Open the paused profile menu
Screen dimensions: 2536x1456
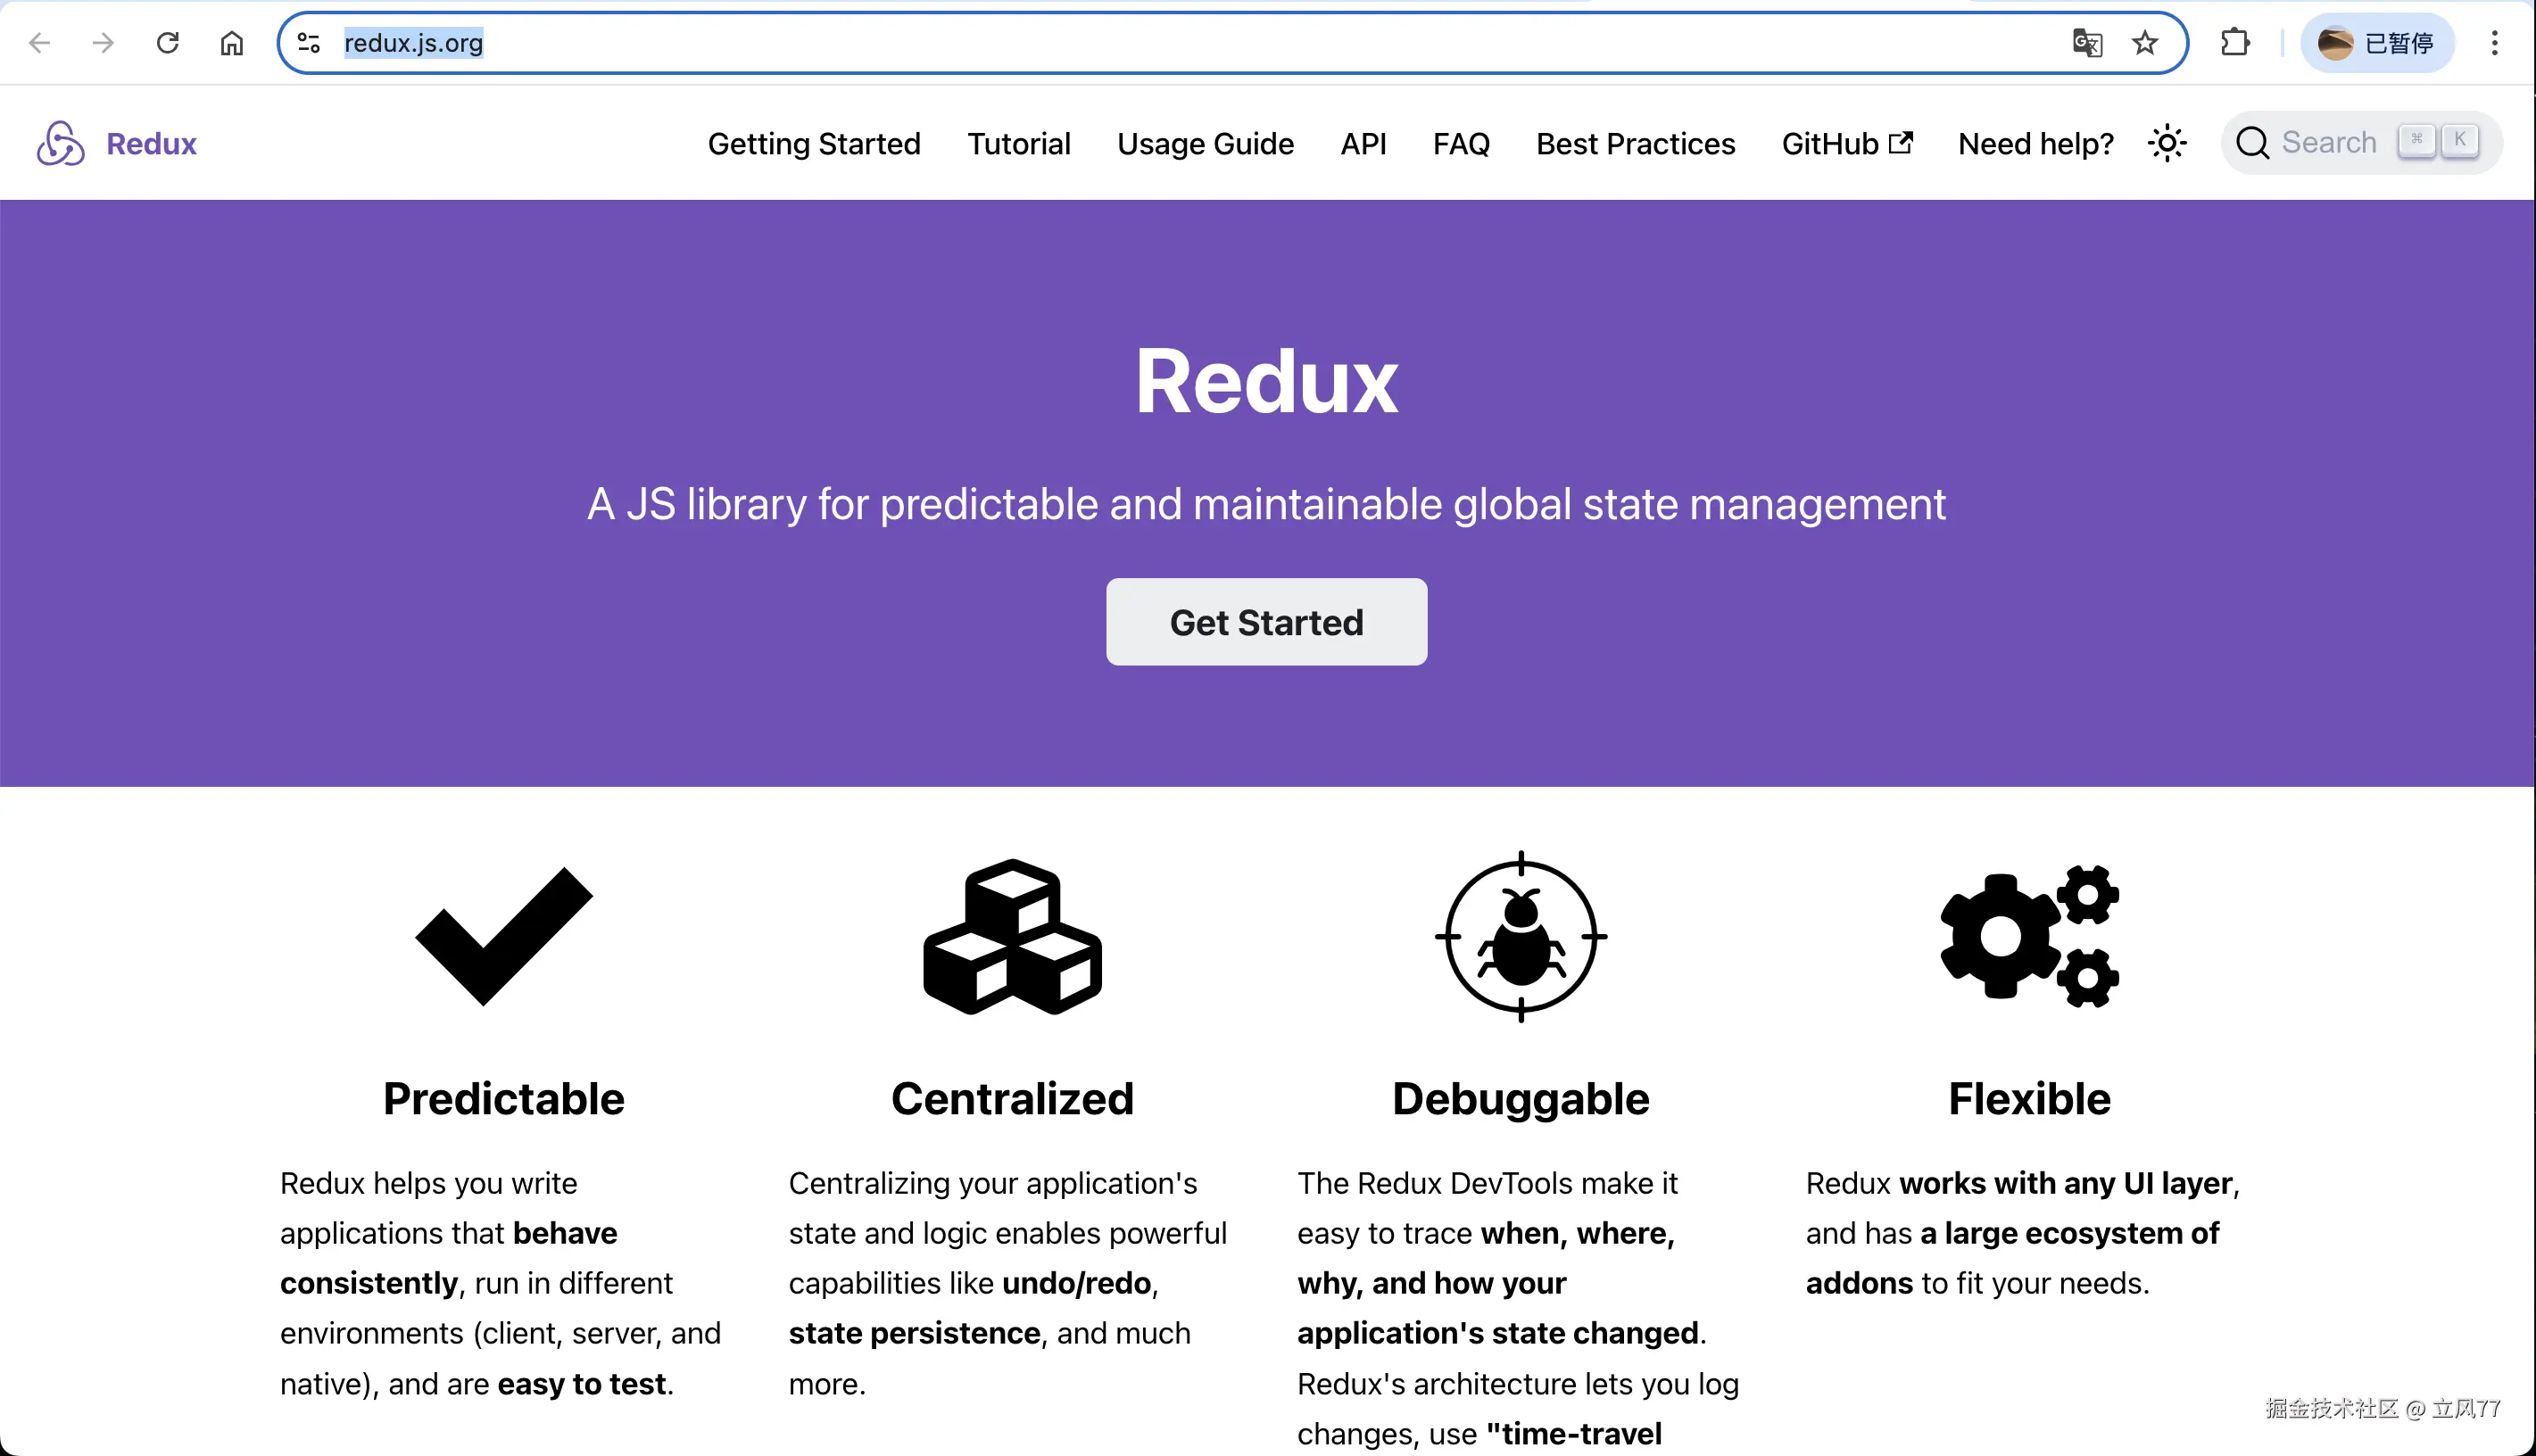2377,43
